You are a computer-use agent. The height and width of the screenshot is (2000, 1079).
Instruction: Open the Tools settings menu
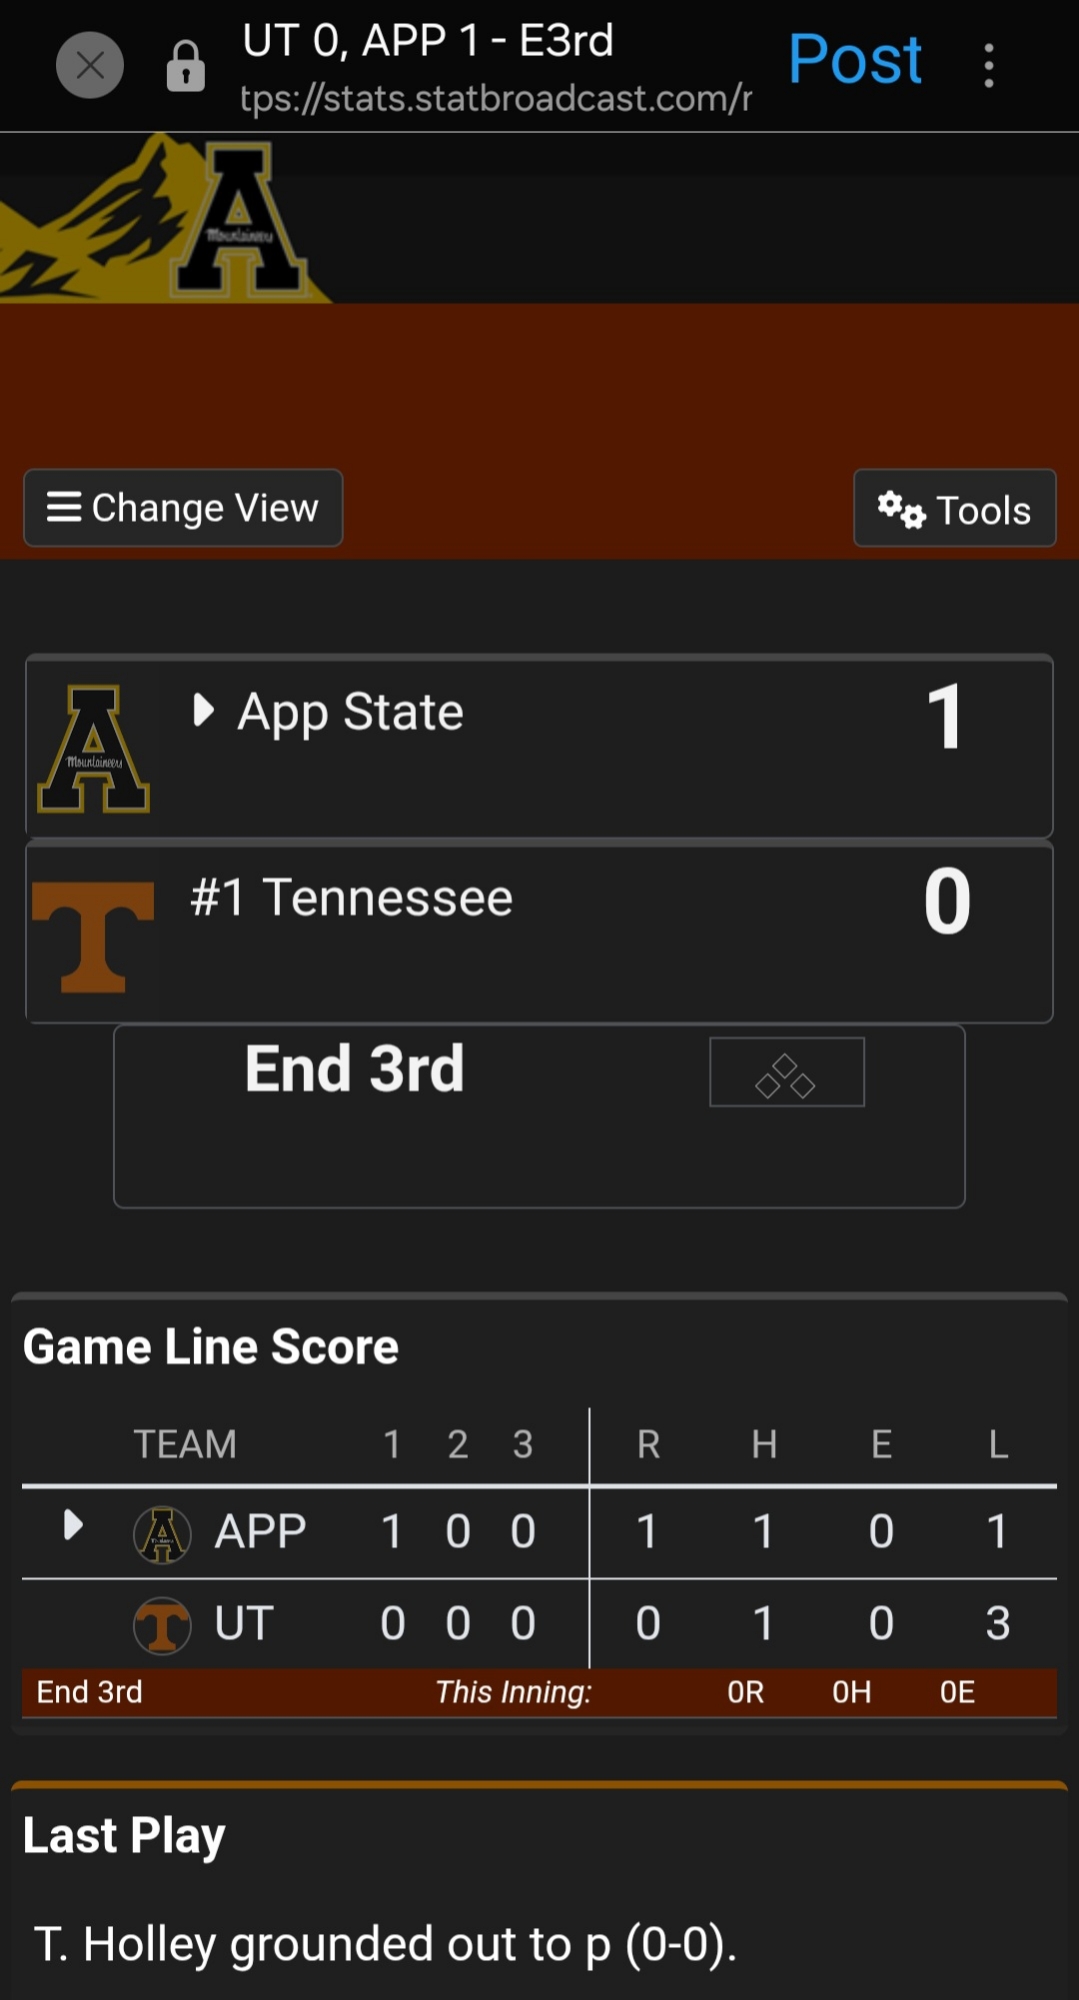coord(954,509)
